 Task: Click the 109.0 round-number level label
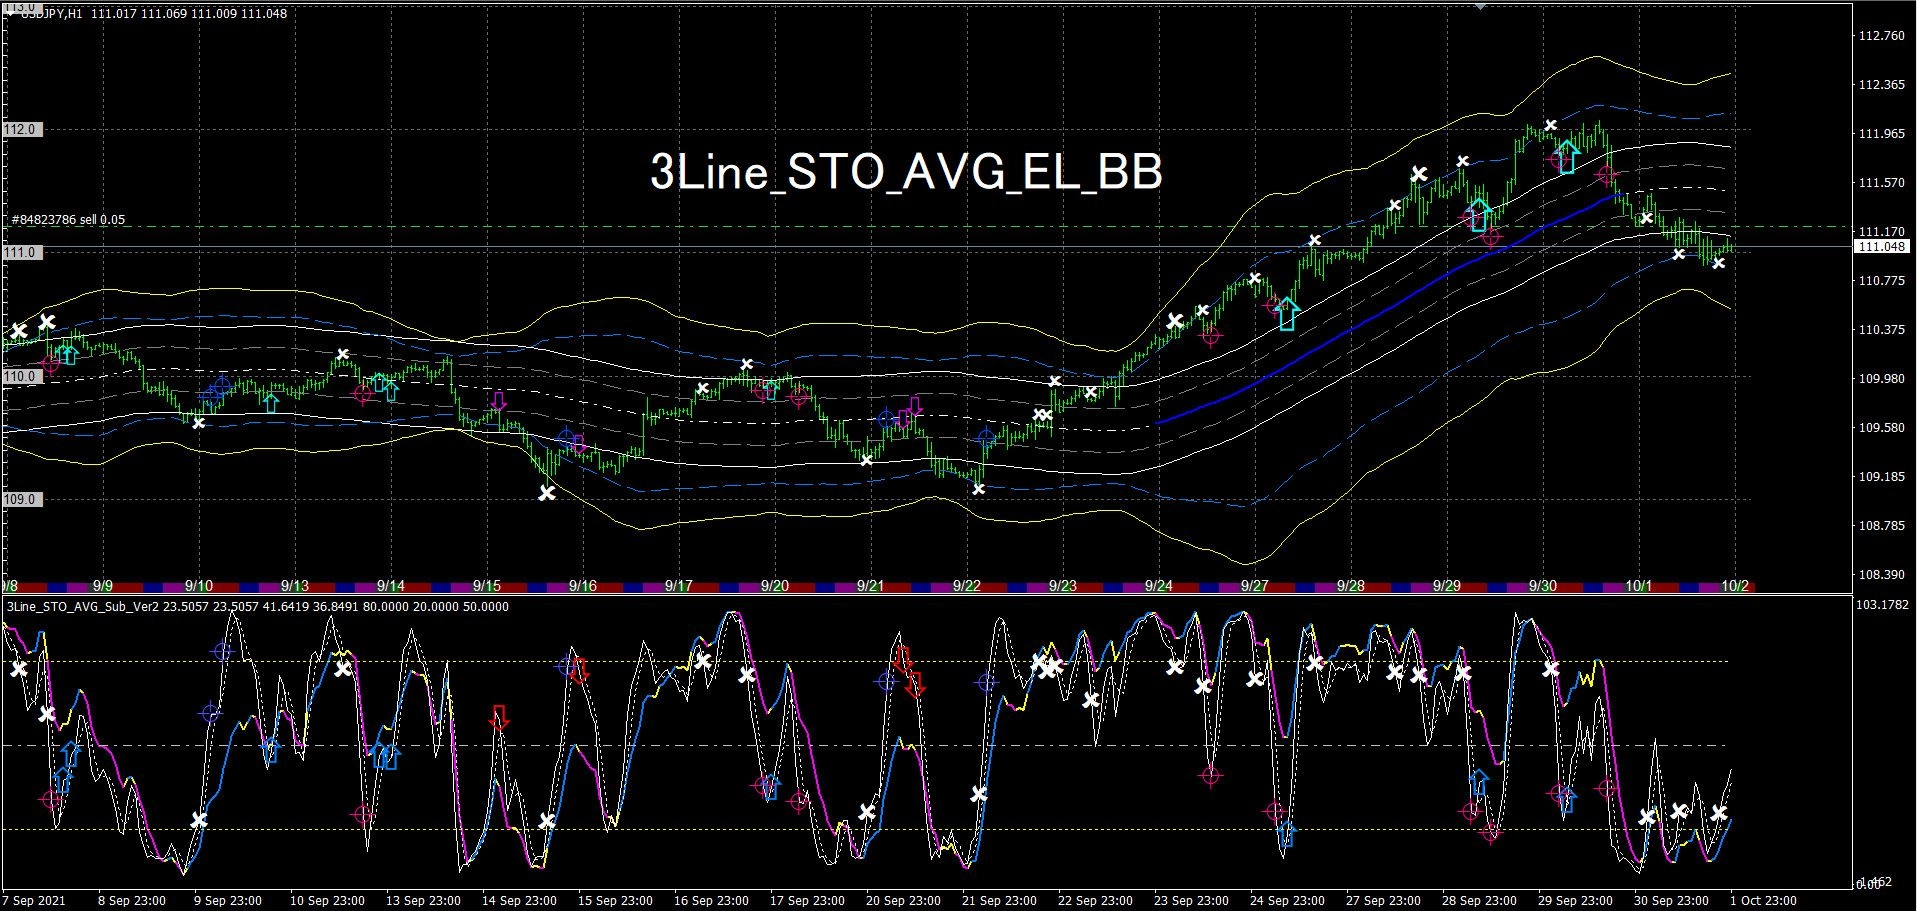tap(21, 499)
